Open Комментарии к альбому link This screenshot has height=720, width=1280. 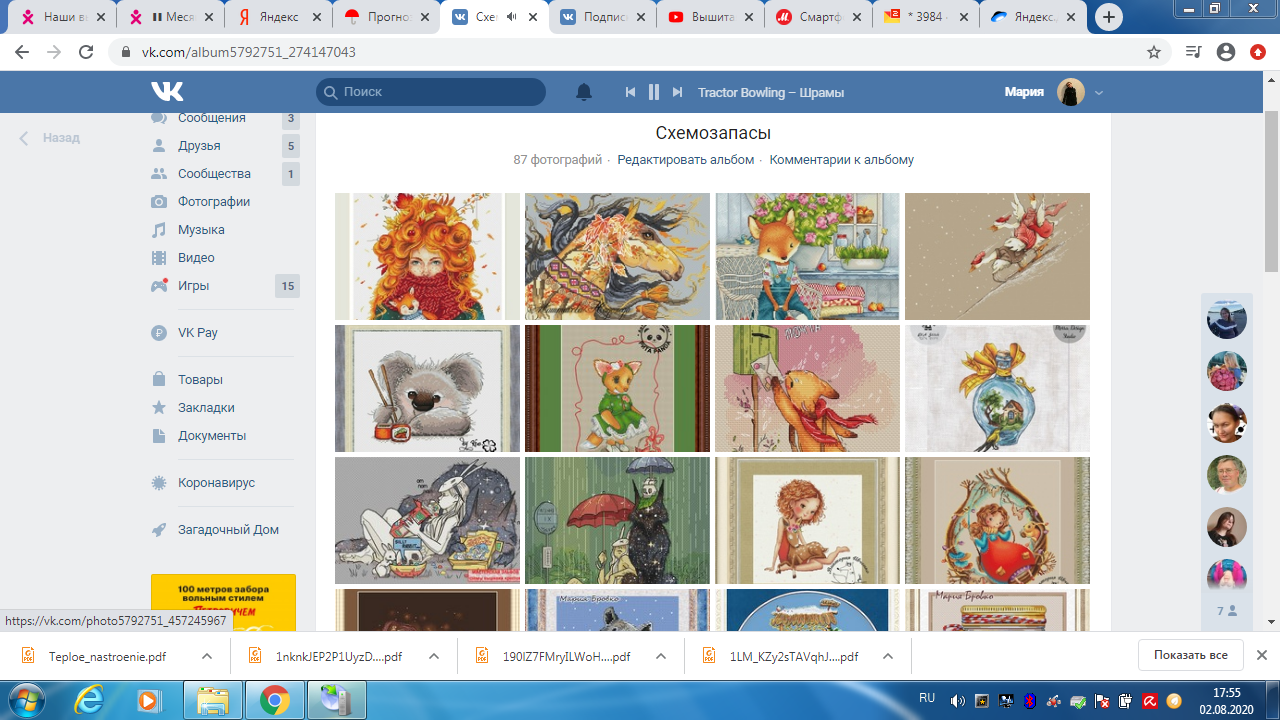click(841, 160)
